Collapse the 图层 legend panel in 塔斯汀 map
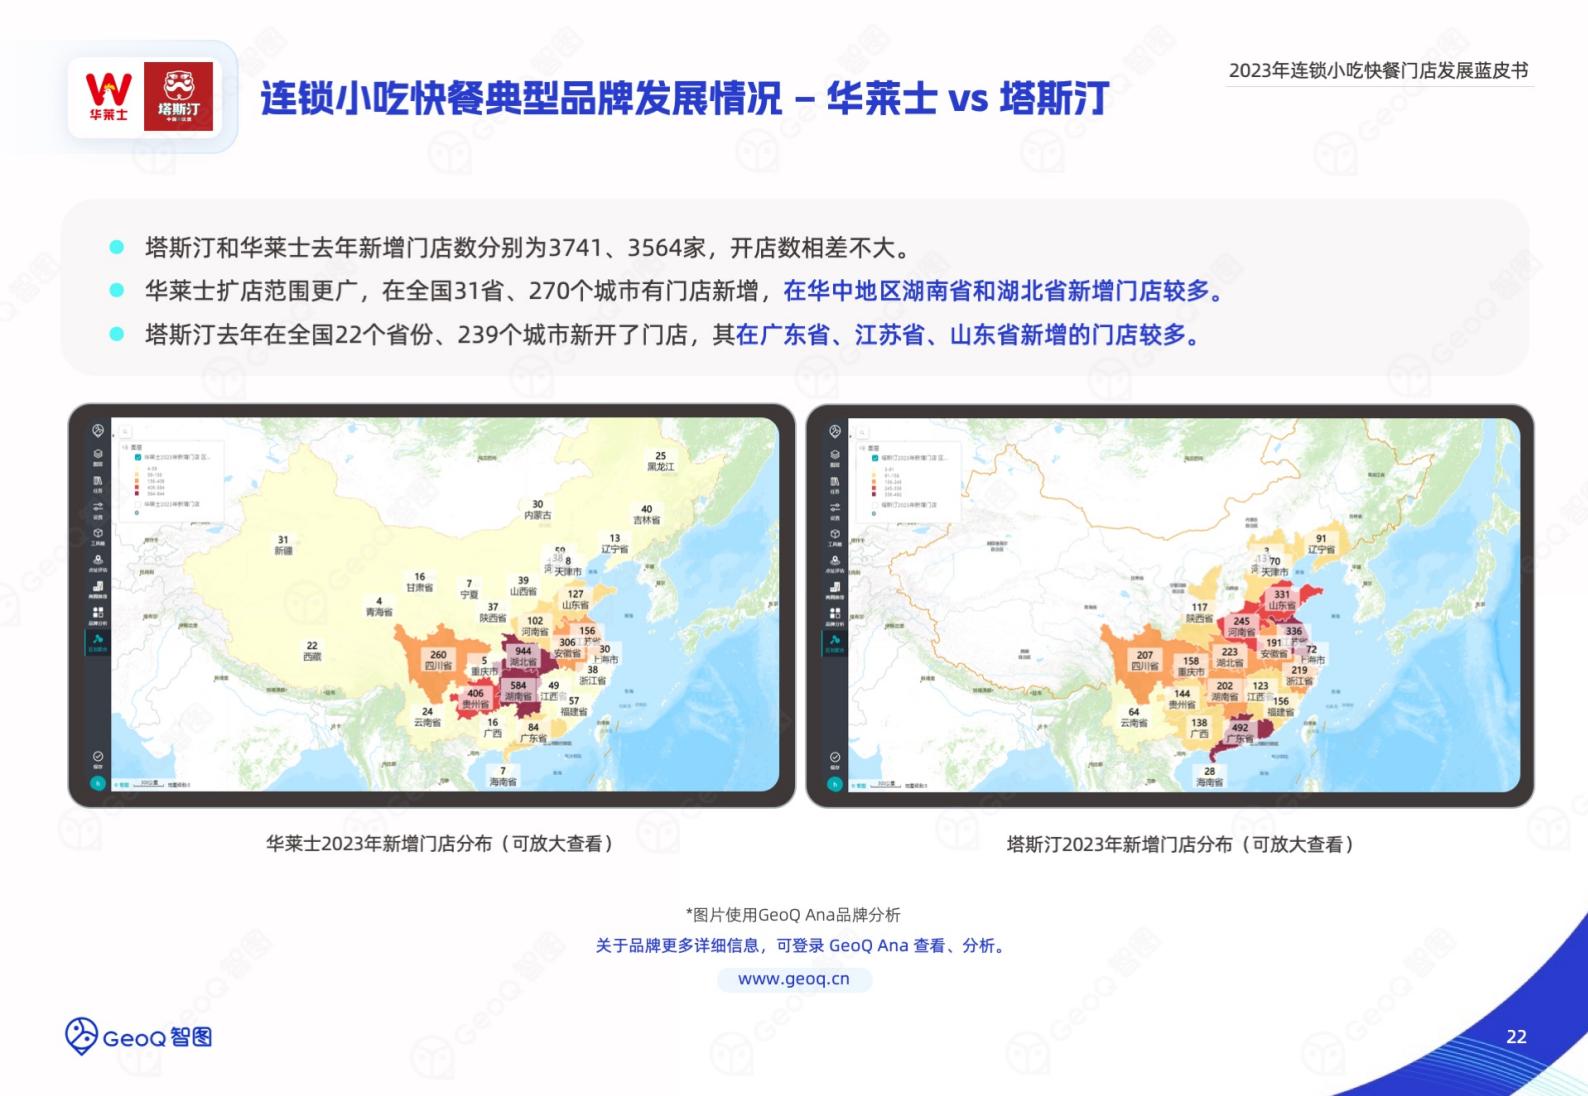The width and height of the screenshot is (1588, 1096). click(x=861, y=447)
